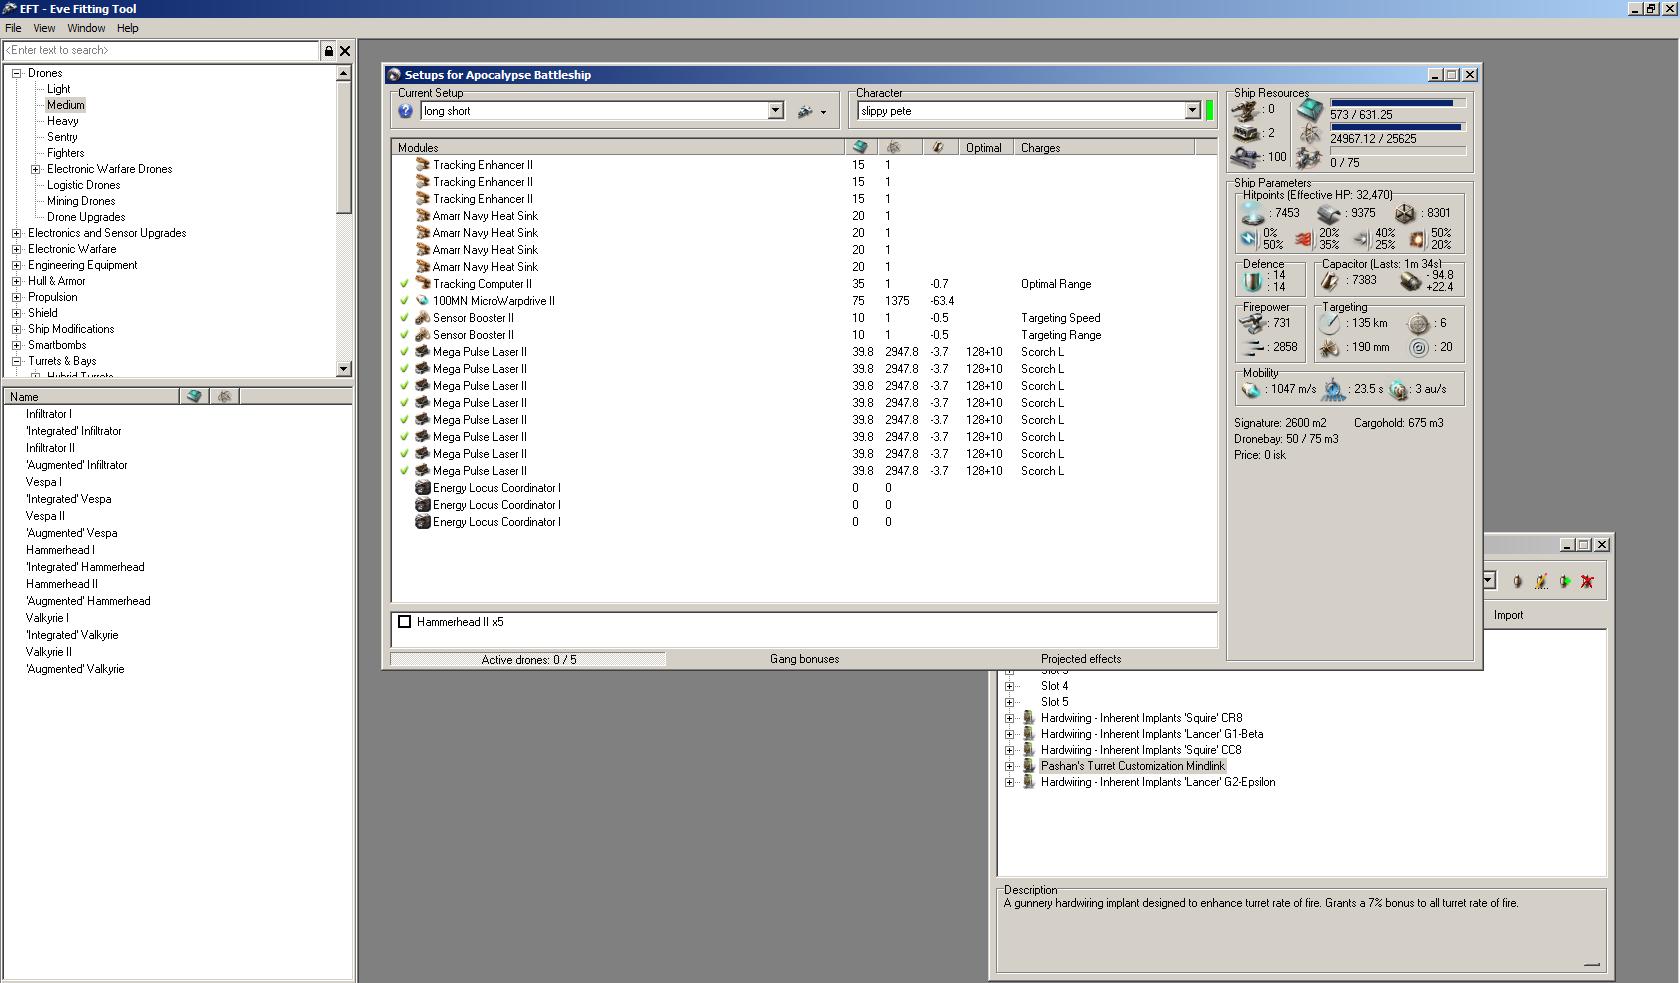This screenshot has width=1680, height=983.
Task: Open the Window menu
Action: click(x=86, y=28)
